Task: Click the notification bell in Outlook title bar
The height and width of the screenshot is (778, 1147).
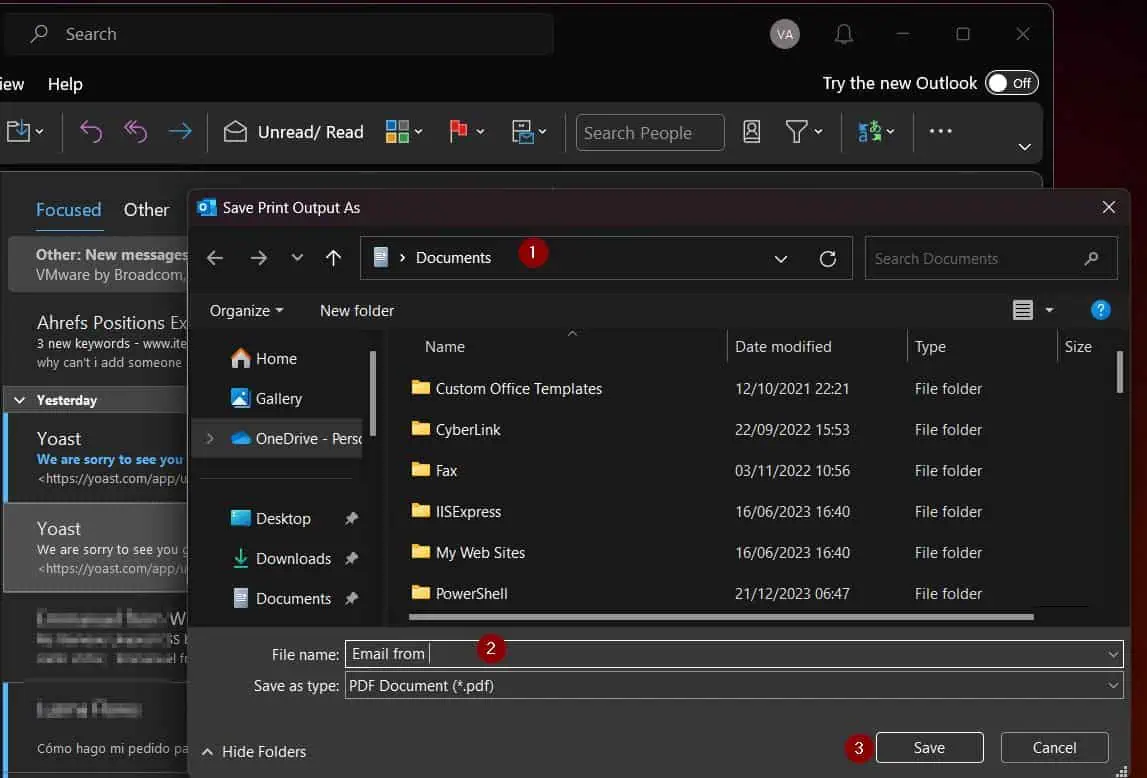Action: [x=843, y=34]
